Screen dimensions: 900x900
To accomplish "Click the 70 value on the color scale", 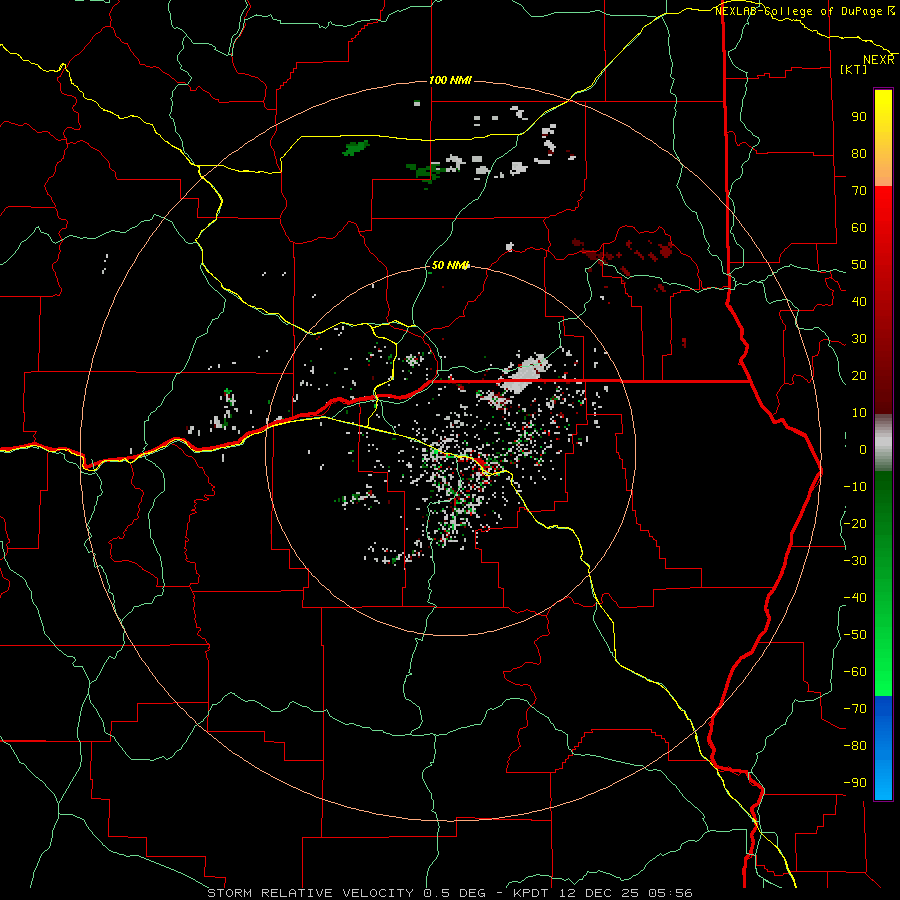I will [x=859, y=191].
